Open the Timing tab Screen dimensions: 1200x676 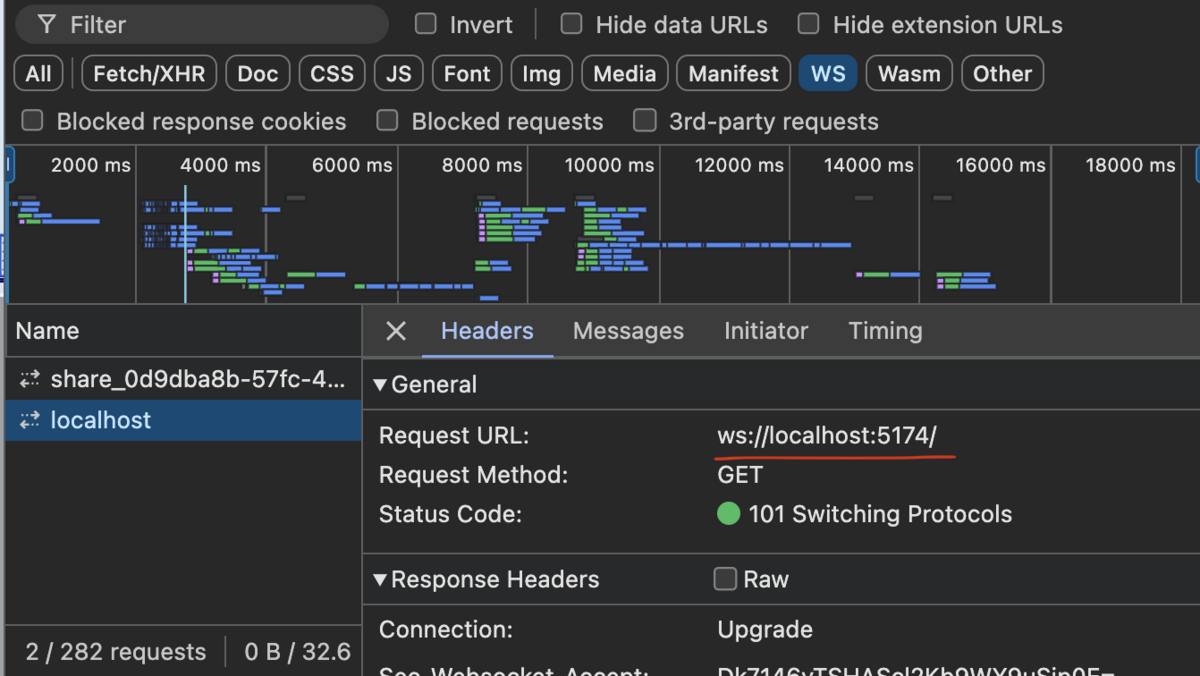pos(885,331)
